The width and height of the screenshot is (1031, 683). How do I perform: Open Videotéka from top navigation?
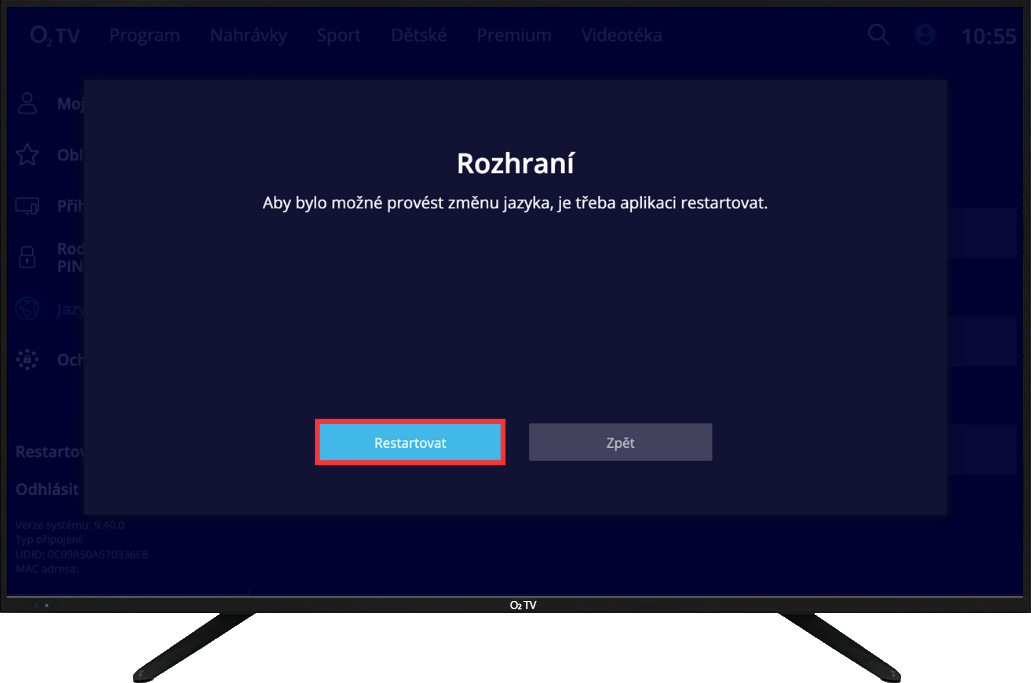(622, 36)
